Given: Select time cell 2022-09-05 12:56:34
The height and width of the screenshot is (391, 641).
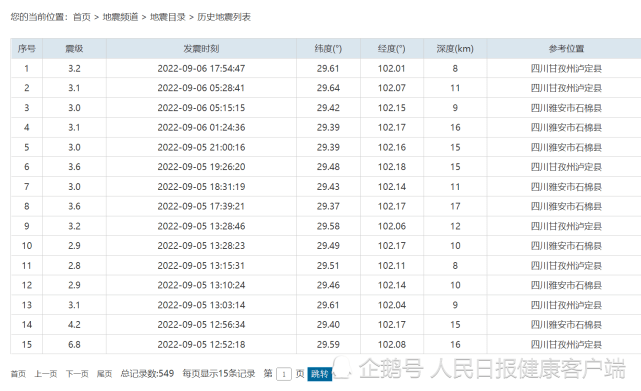Looking at the screenshot, I should click(x=201, y=325).
